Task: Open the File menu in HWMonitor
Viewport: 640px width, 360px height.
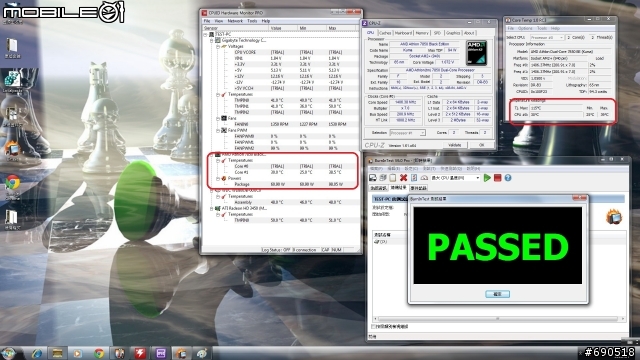Action: click(207, 21)
